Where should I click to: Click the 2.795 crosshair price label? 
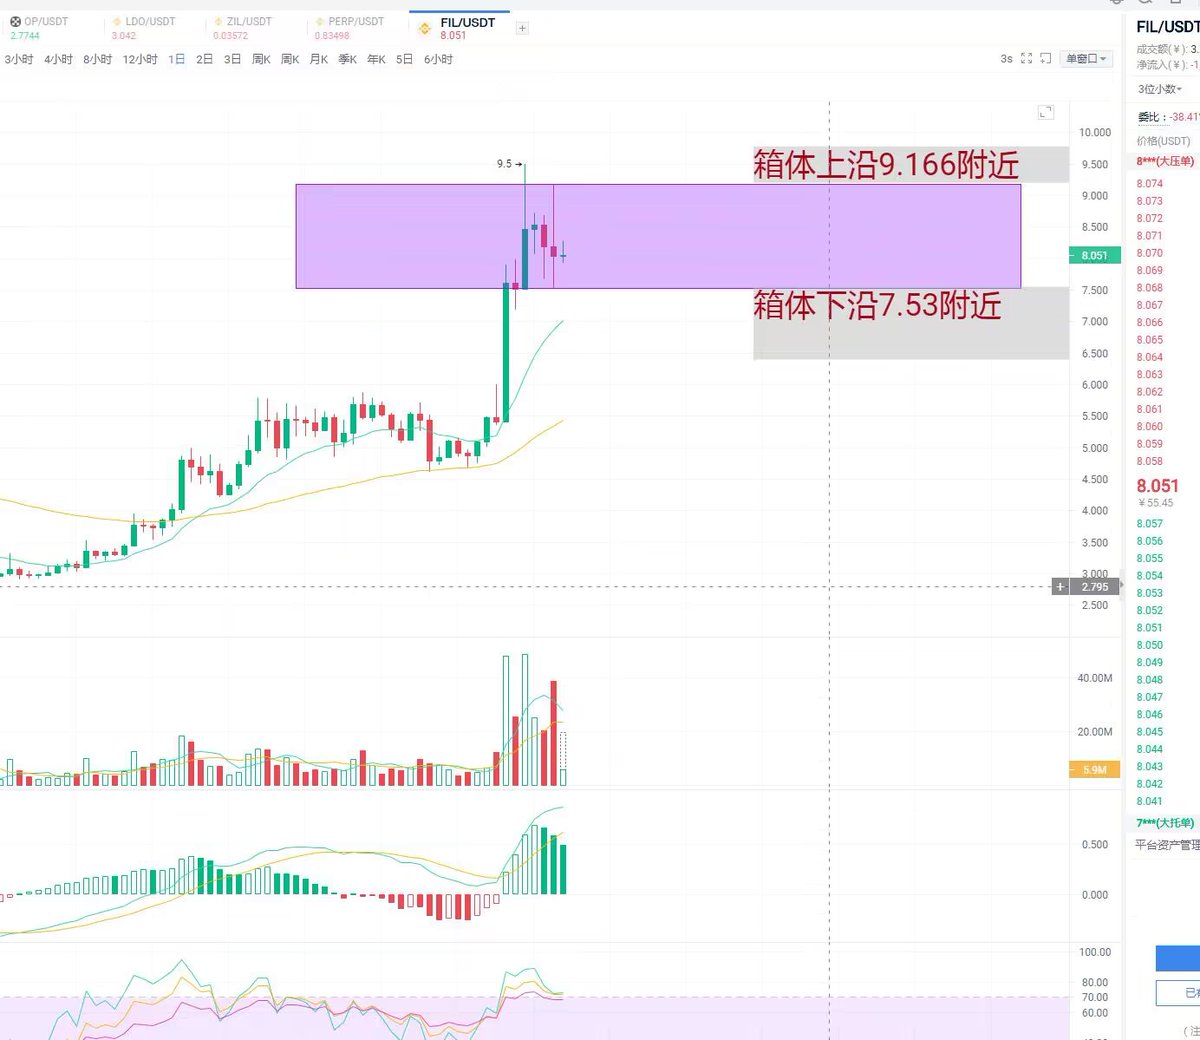pos(1095,587)
